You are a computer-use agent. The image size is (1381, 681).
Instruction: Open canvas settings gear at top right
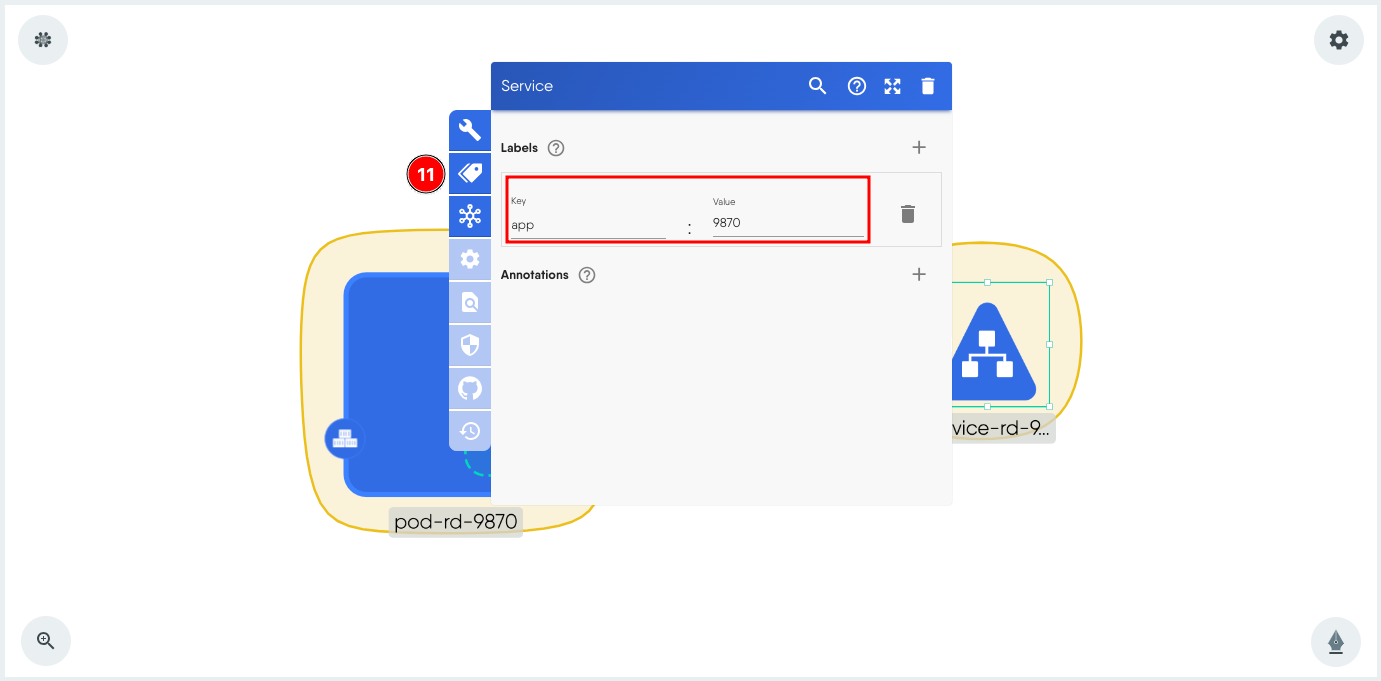pyautogui.click(x=1338, y=40)
